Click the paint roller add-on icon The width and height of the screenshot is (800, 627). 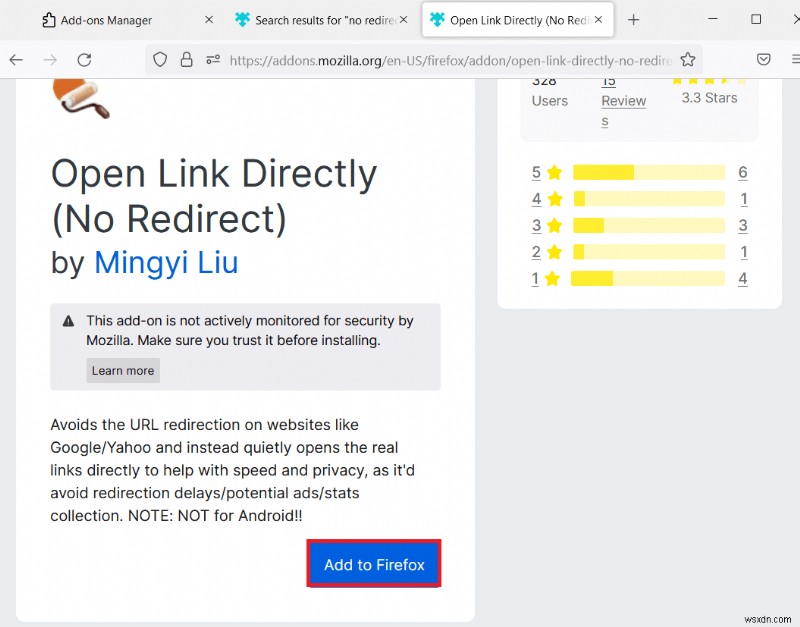click(x=81, y=98)
